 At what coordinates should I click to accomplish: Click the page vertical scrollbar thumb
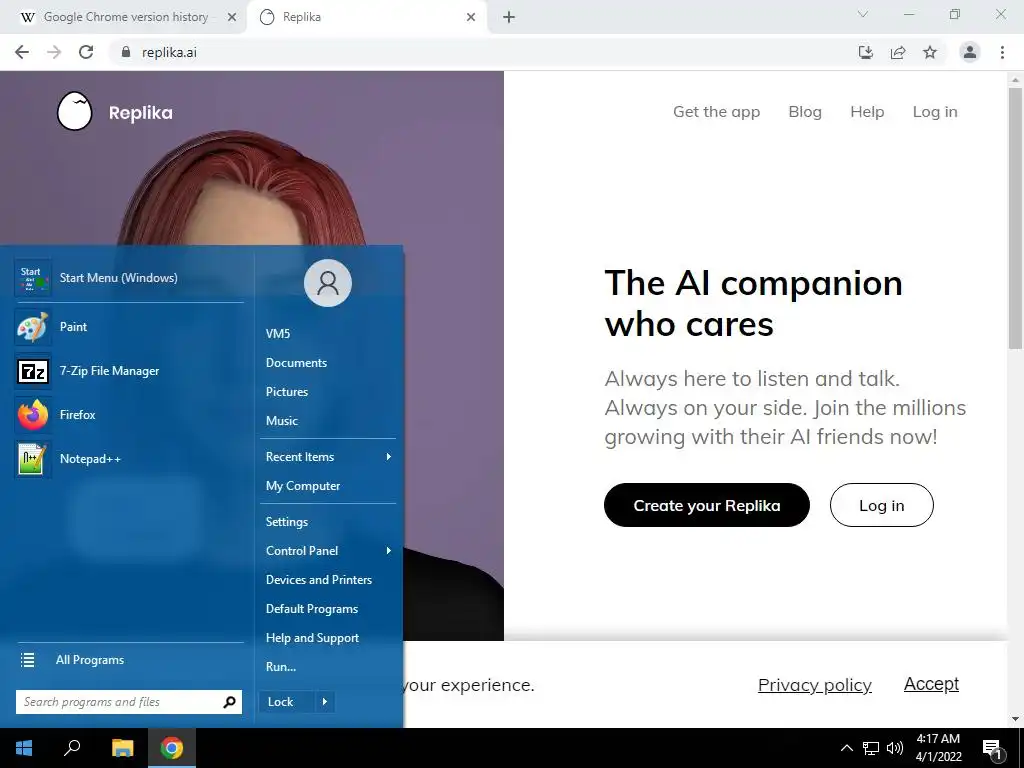point(1015,219)
